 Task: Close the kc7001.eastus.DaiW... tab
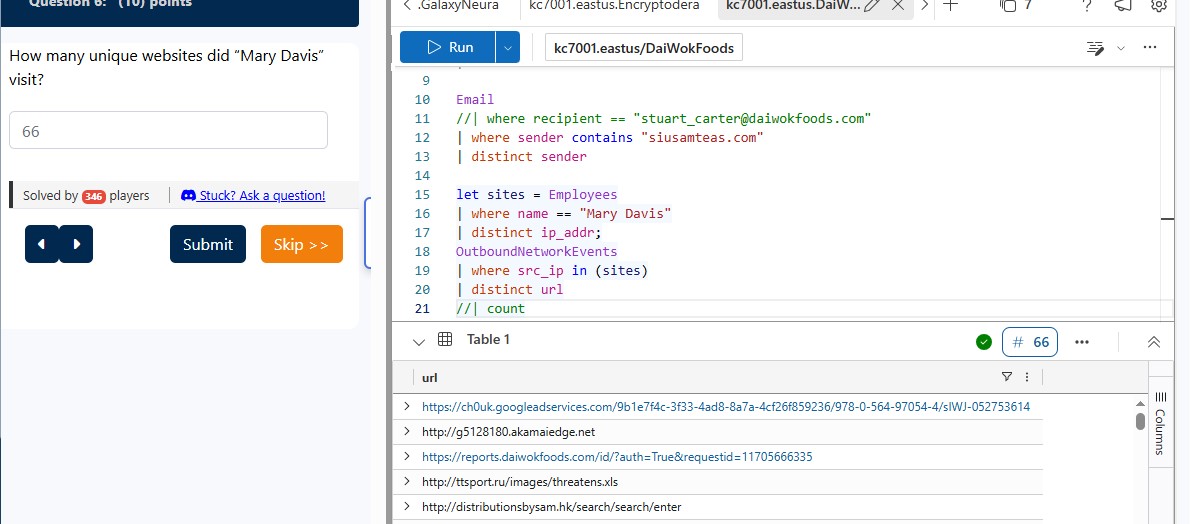tap(897, 5)
